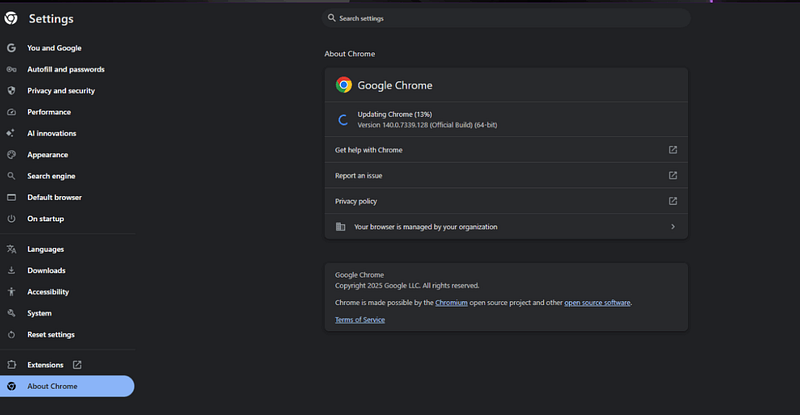Viewport: 800px width, 415px height.
Task: Click the download arrow icon for Downloads
Action: [x=11, y=271]
